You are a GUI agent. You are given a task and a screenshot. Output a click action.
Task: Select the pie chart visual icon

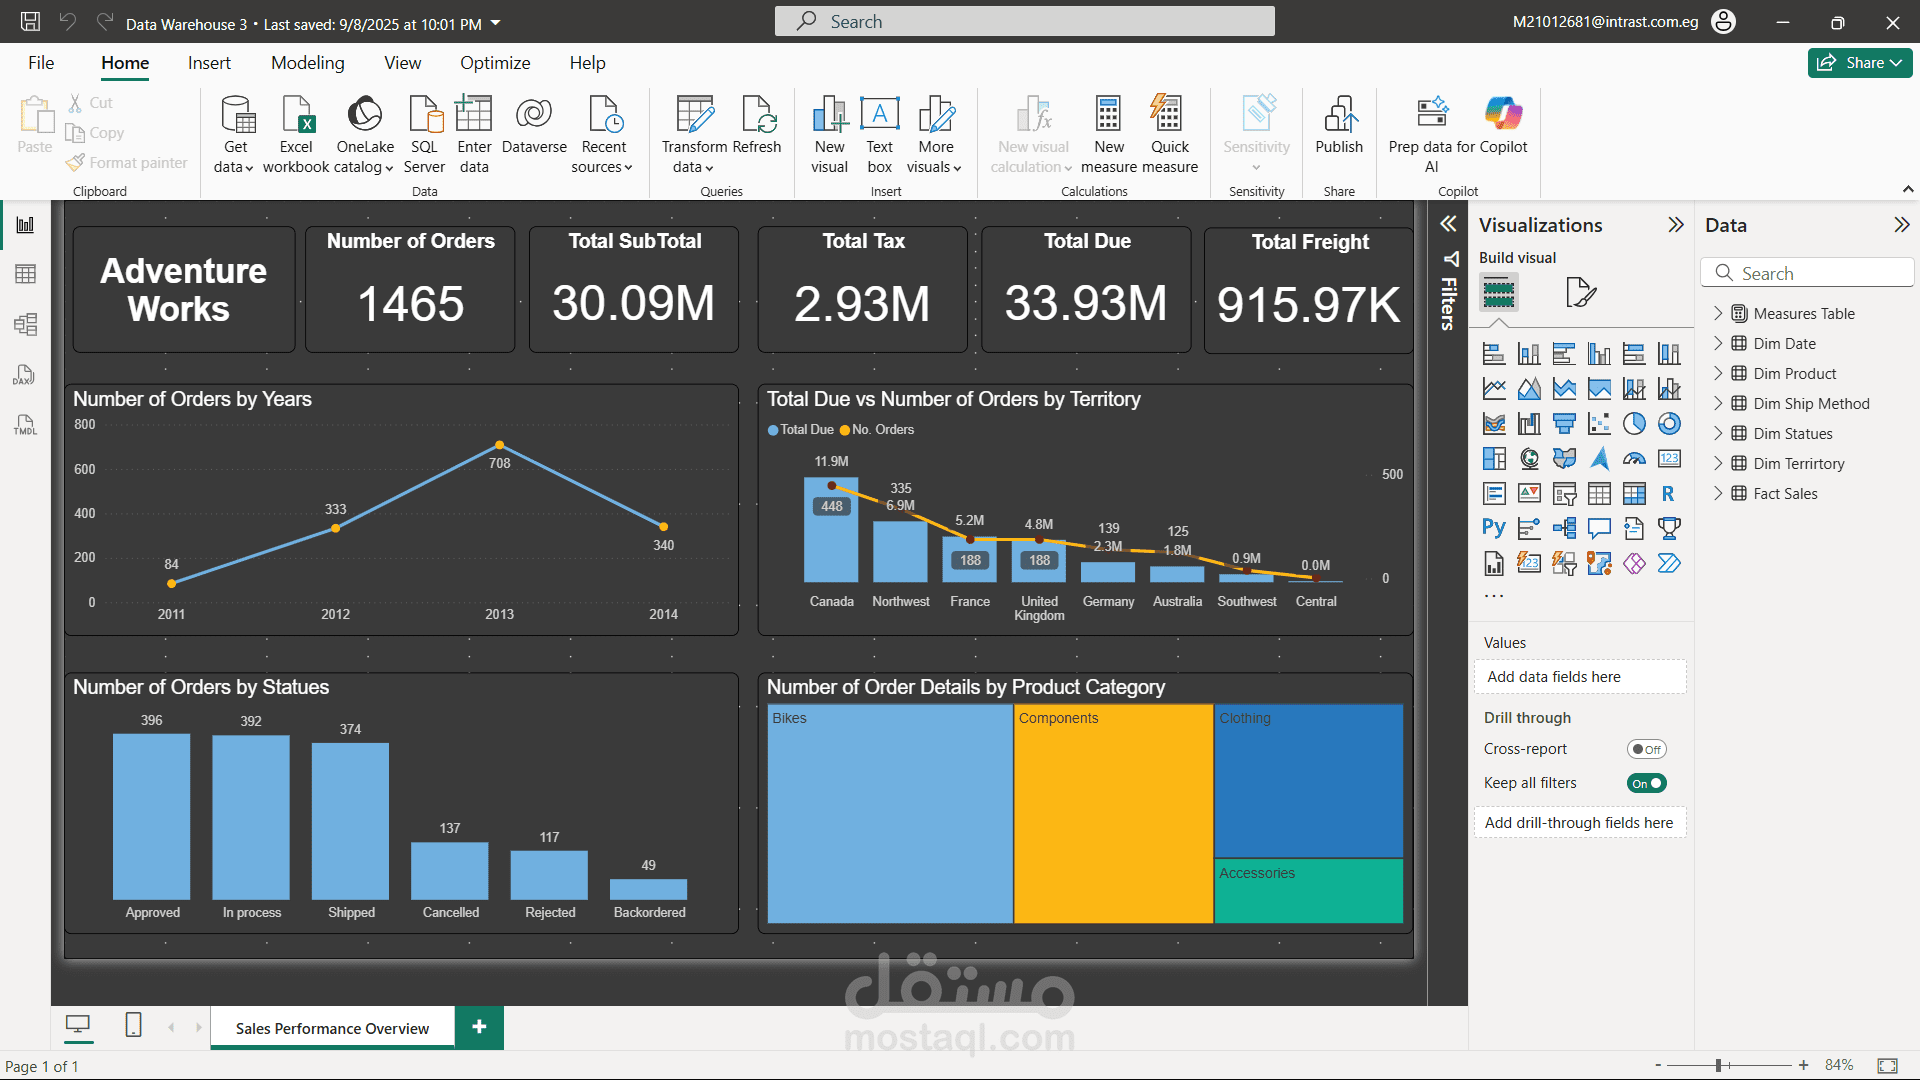[x=1634, y=424]
